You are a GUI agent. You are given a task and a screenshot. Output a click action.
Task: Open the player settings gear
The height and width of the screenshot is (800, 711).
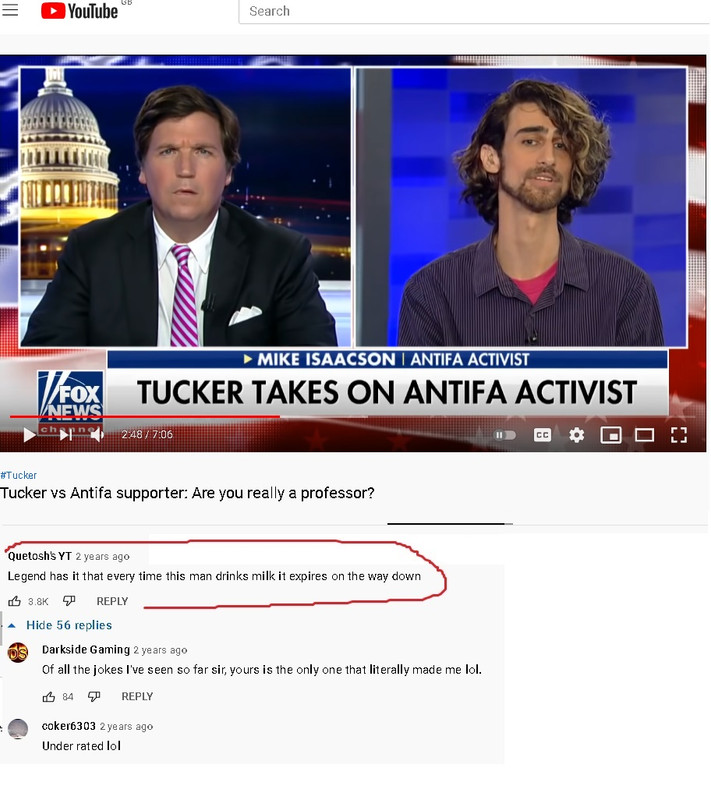576,435
